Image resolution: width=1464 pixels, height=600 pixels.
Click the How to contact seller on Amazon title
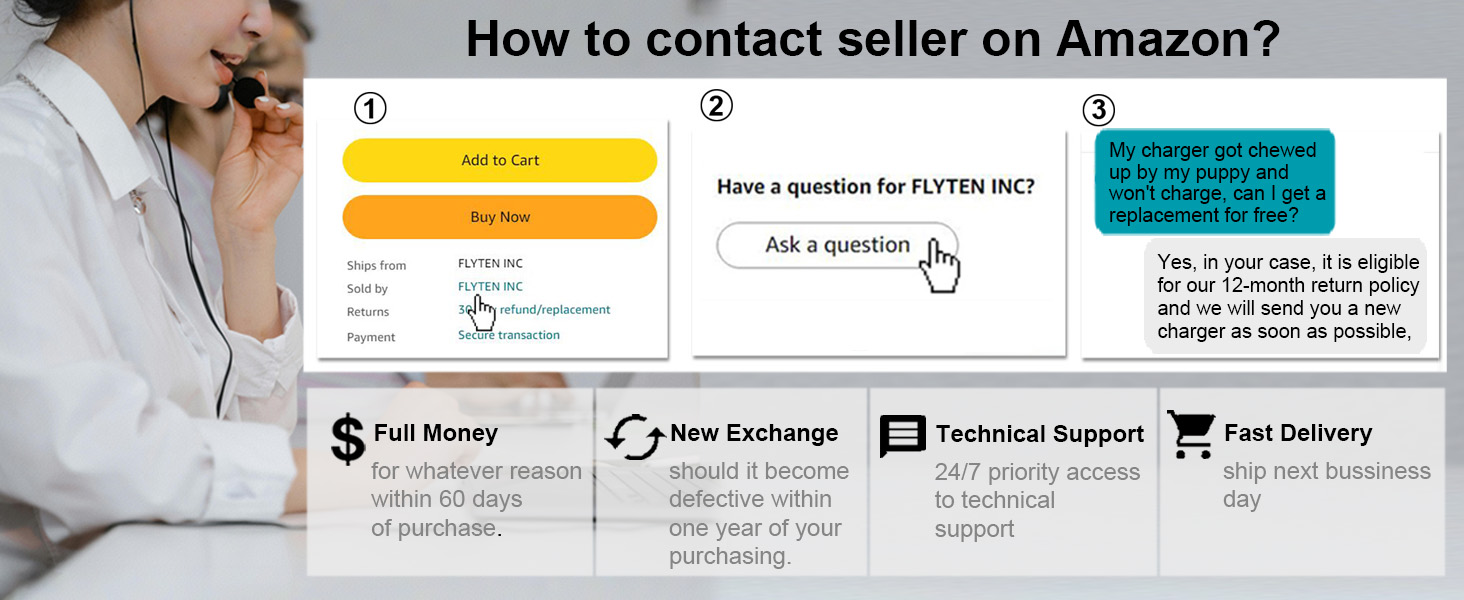tap(872, 40)
